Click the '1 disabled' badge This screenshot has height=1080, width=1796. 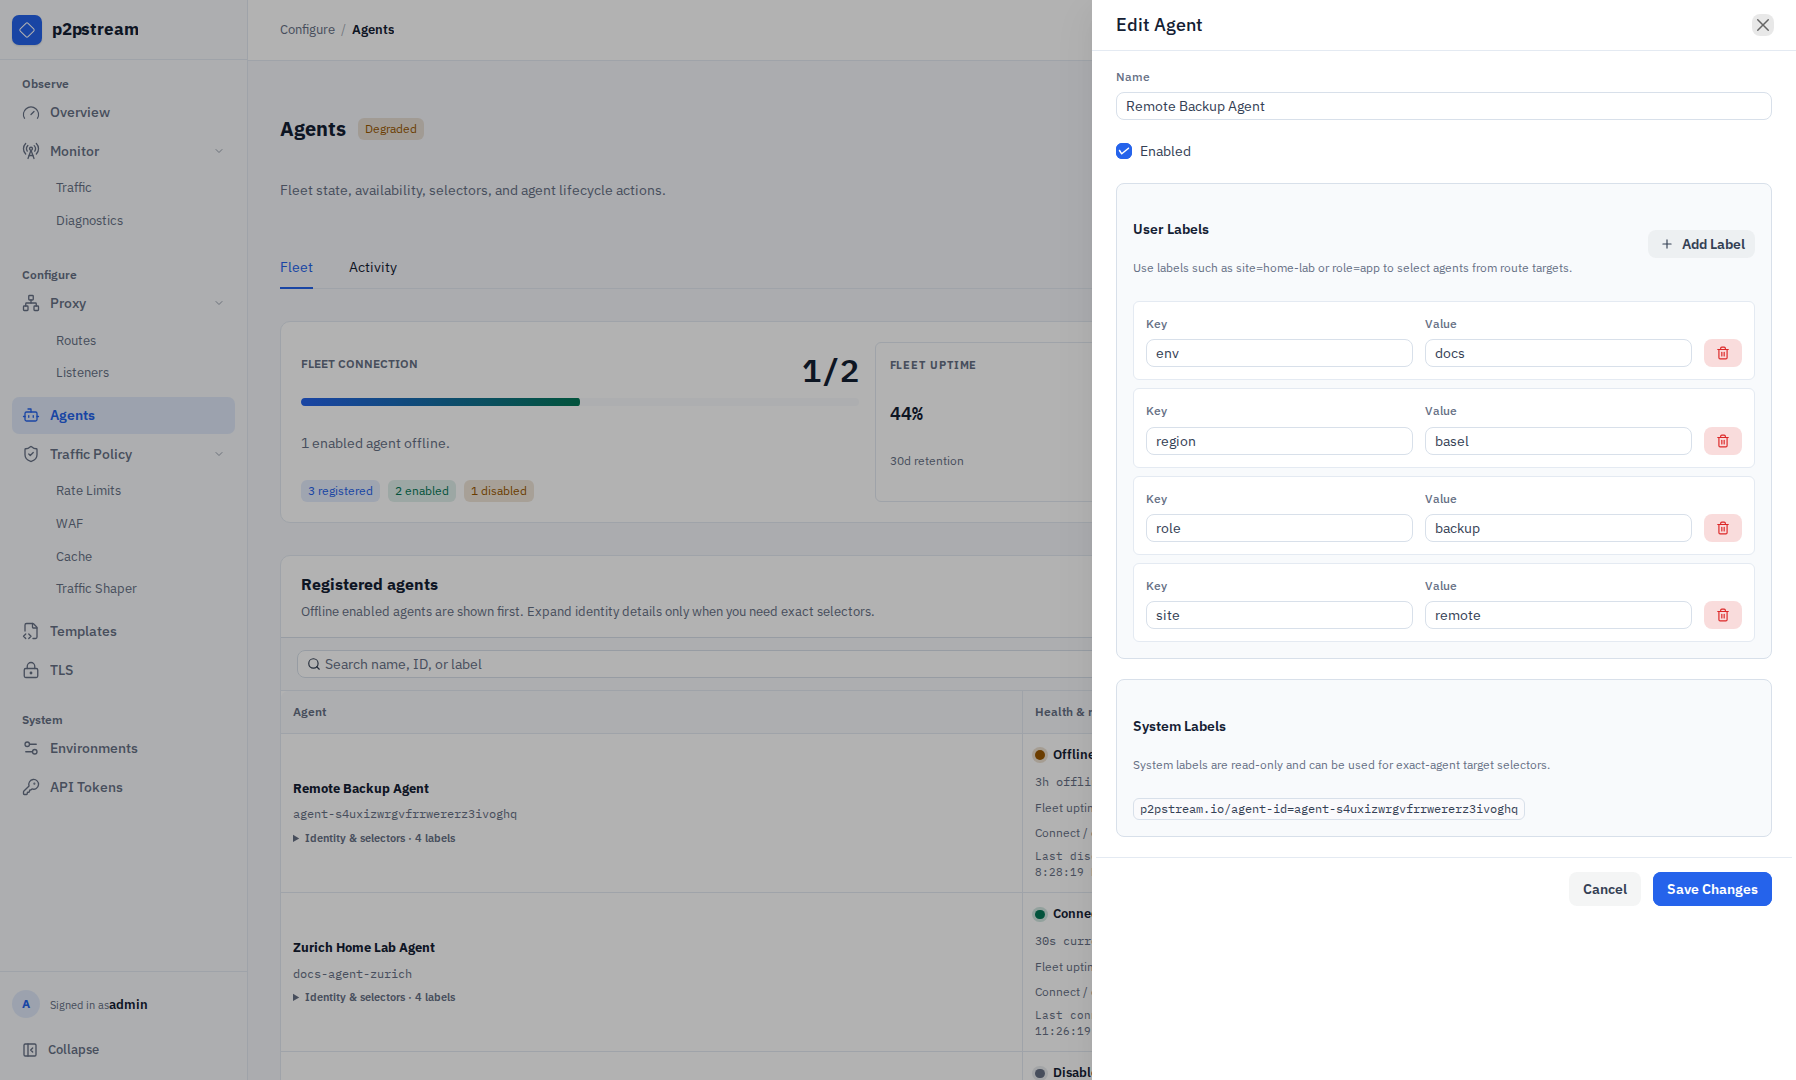click(x=499, y=491)
